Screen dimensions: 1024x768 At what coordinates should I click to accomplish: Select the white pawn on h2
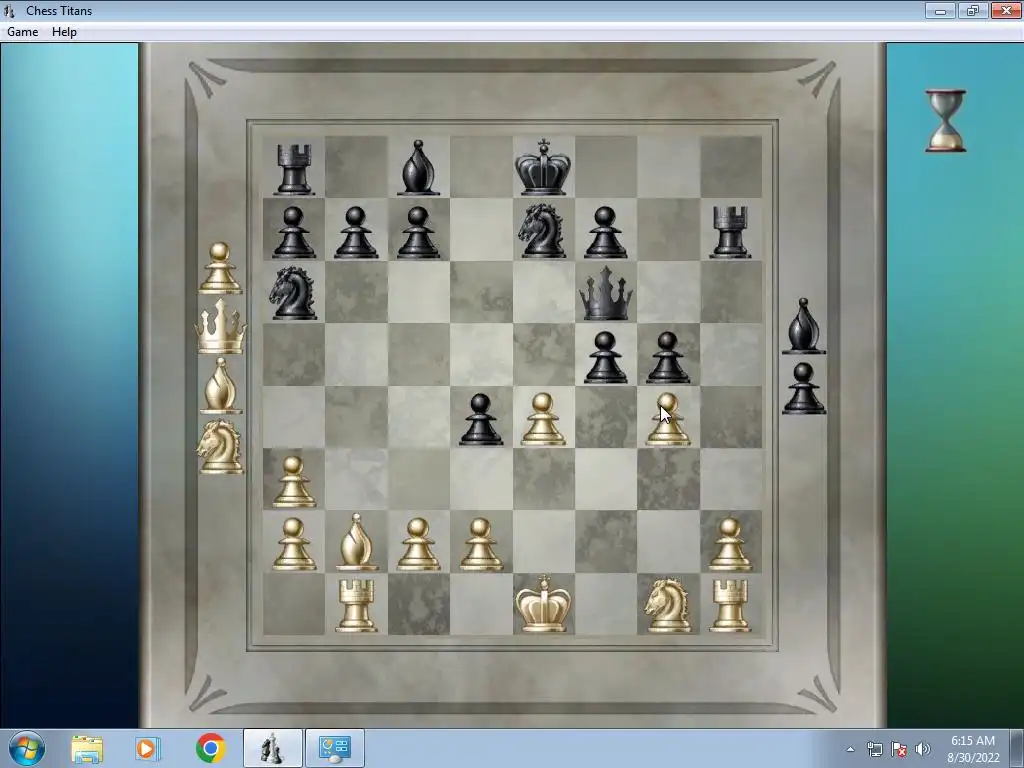coord(730,544)
